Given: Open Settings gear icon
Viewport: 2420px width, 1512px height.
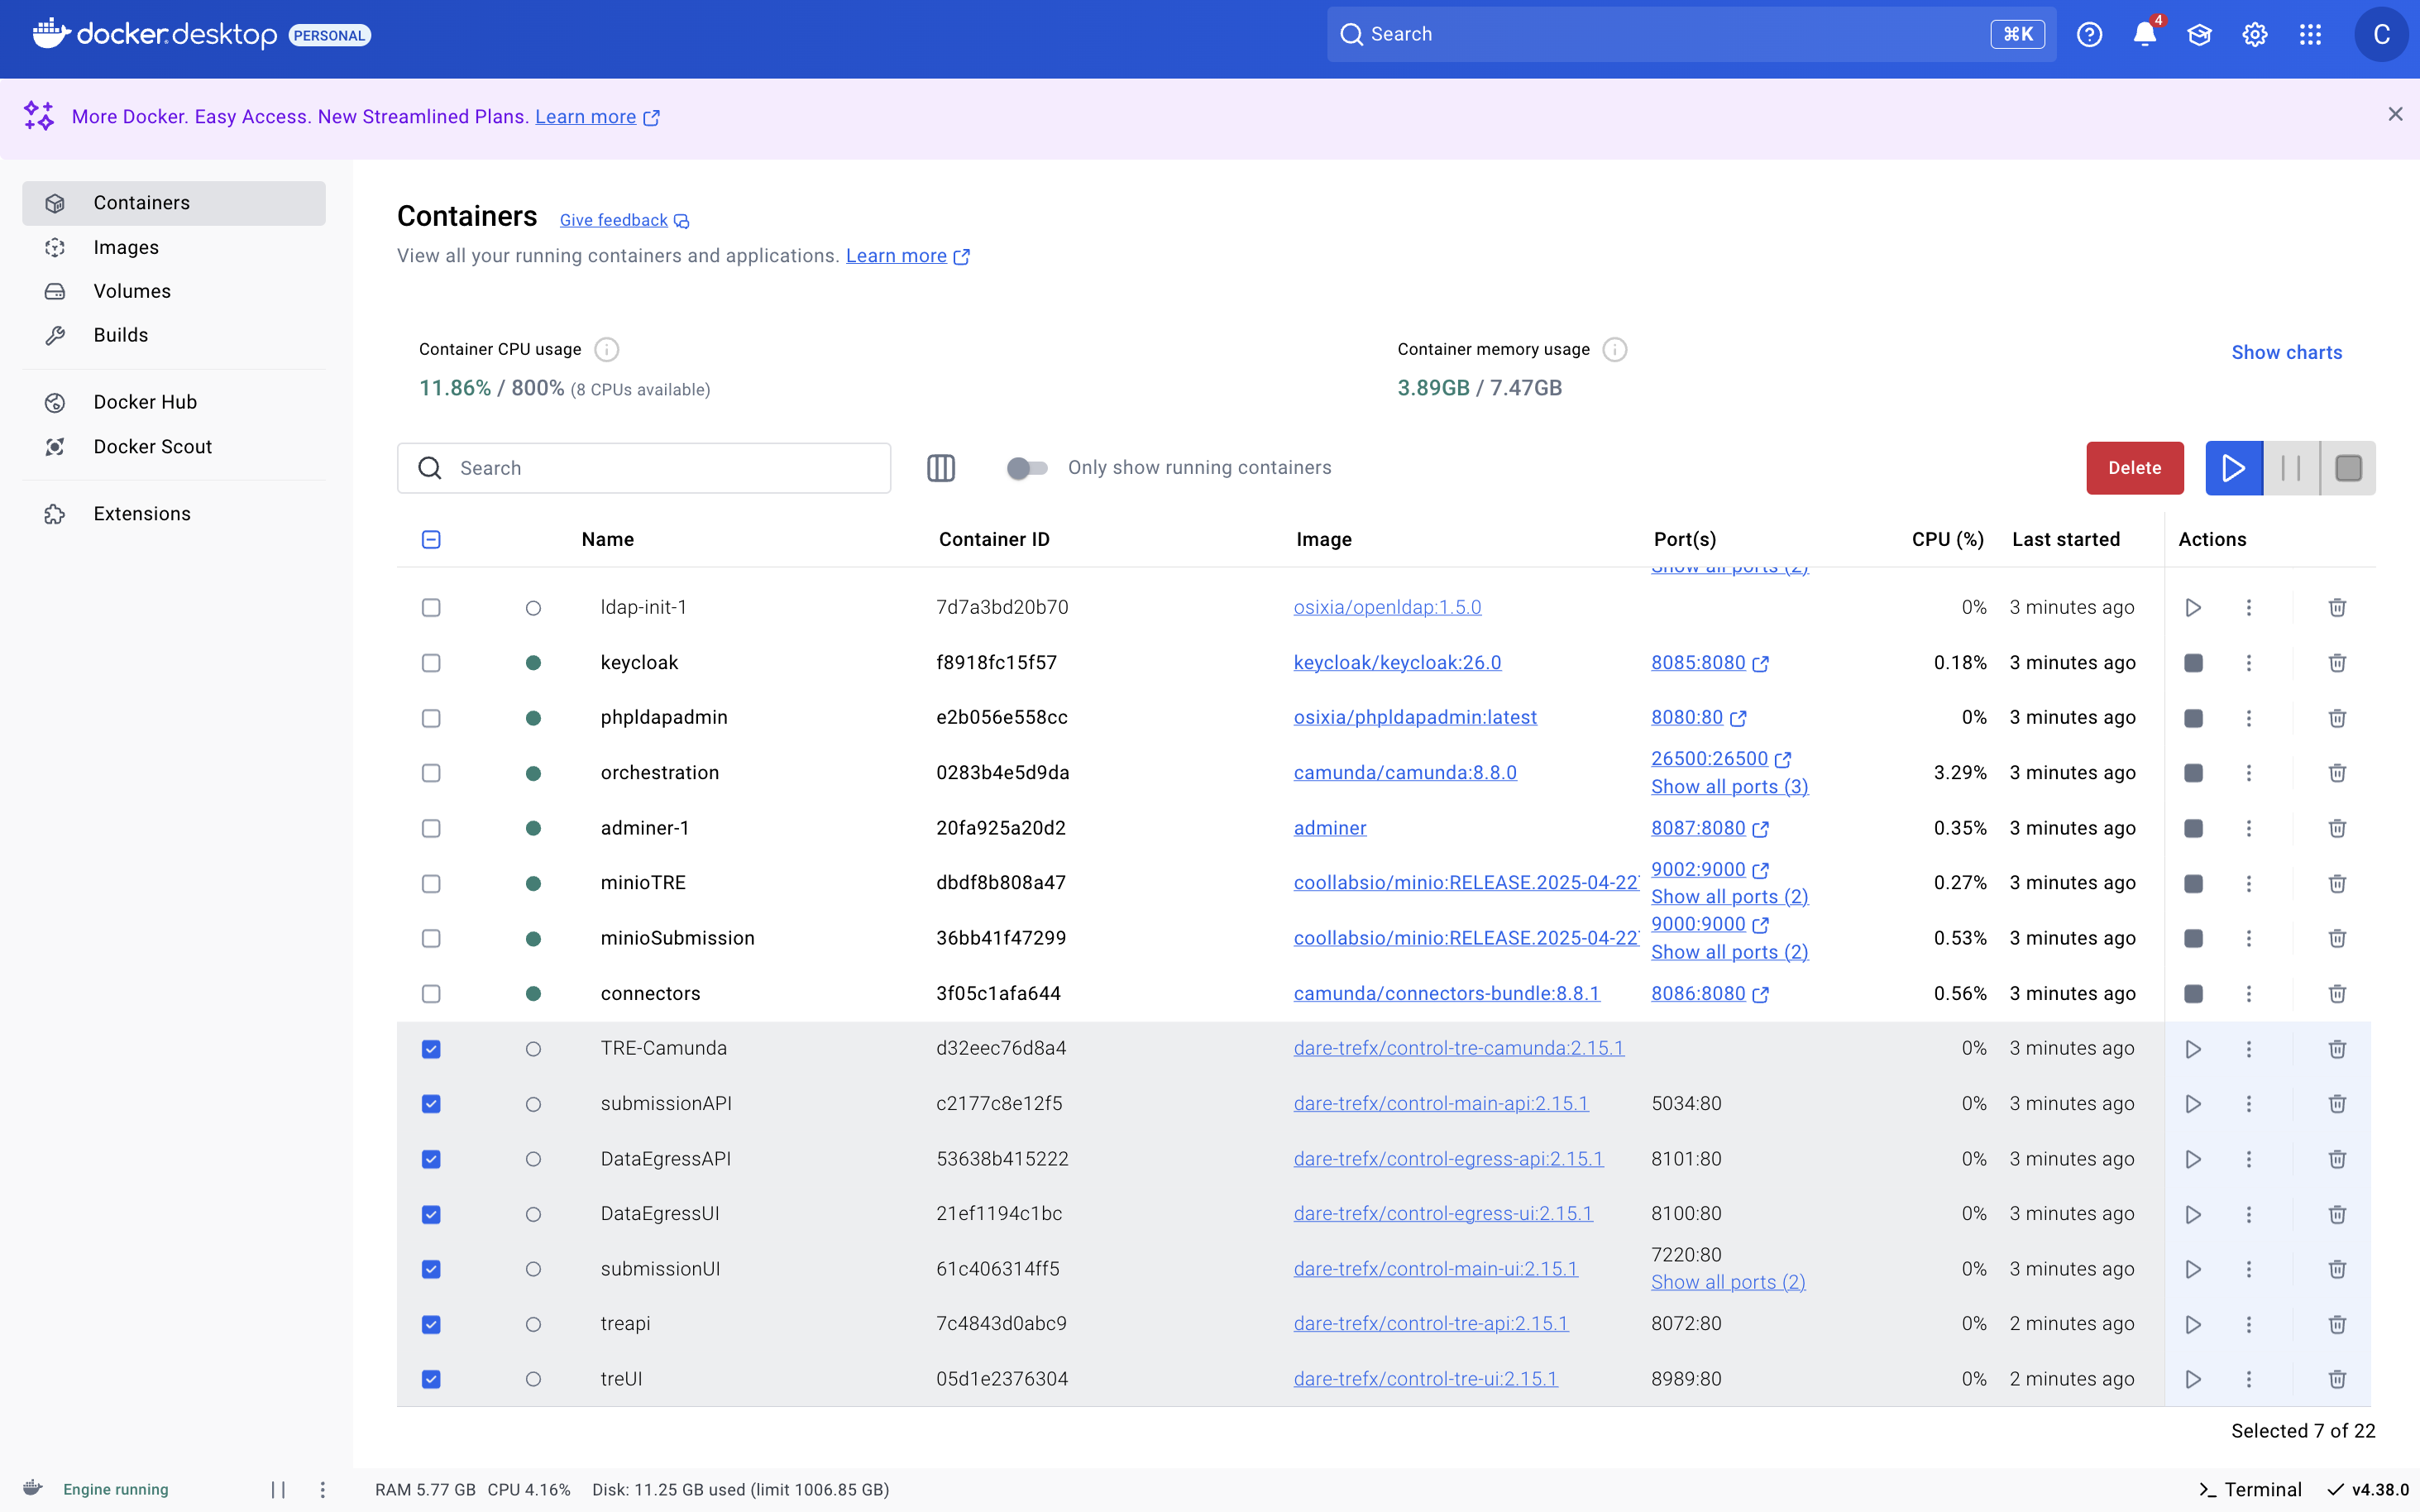Looking at the screenshot, I should click(x=2254, y=35).
